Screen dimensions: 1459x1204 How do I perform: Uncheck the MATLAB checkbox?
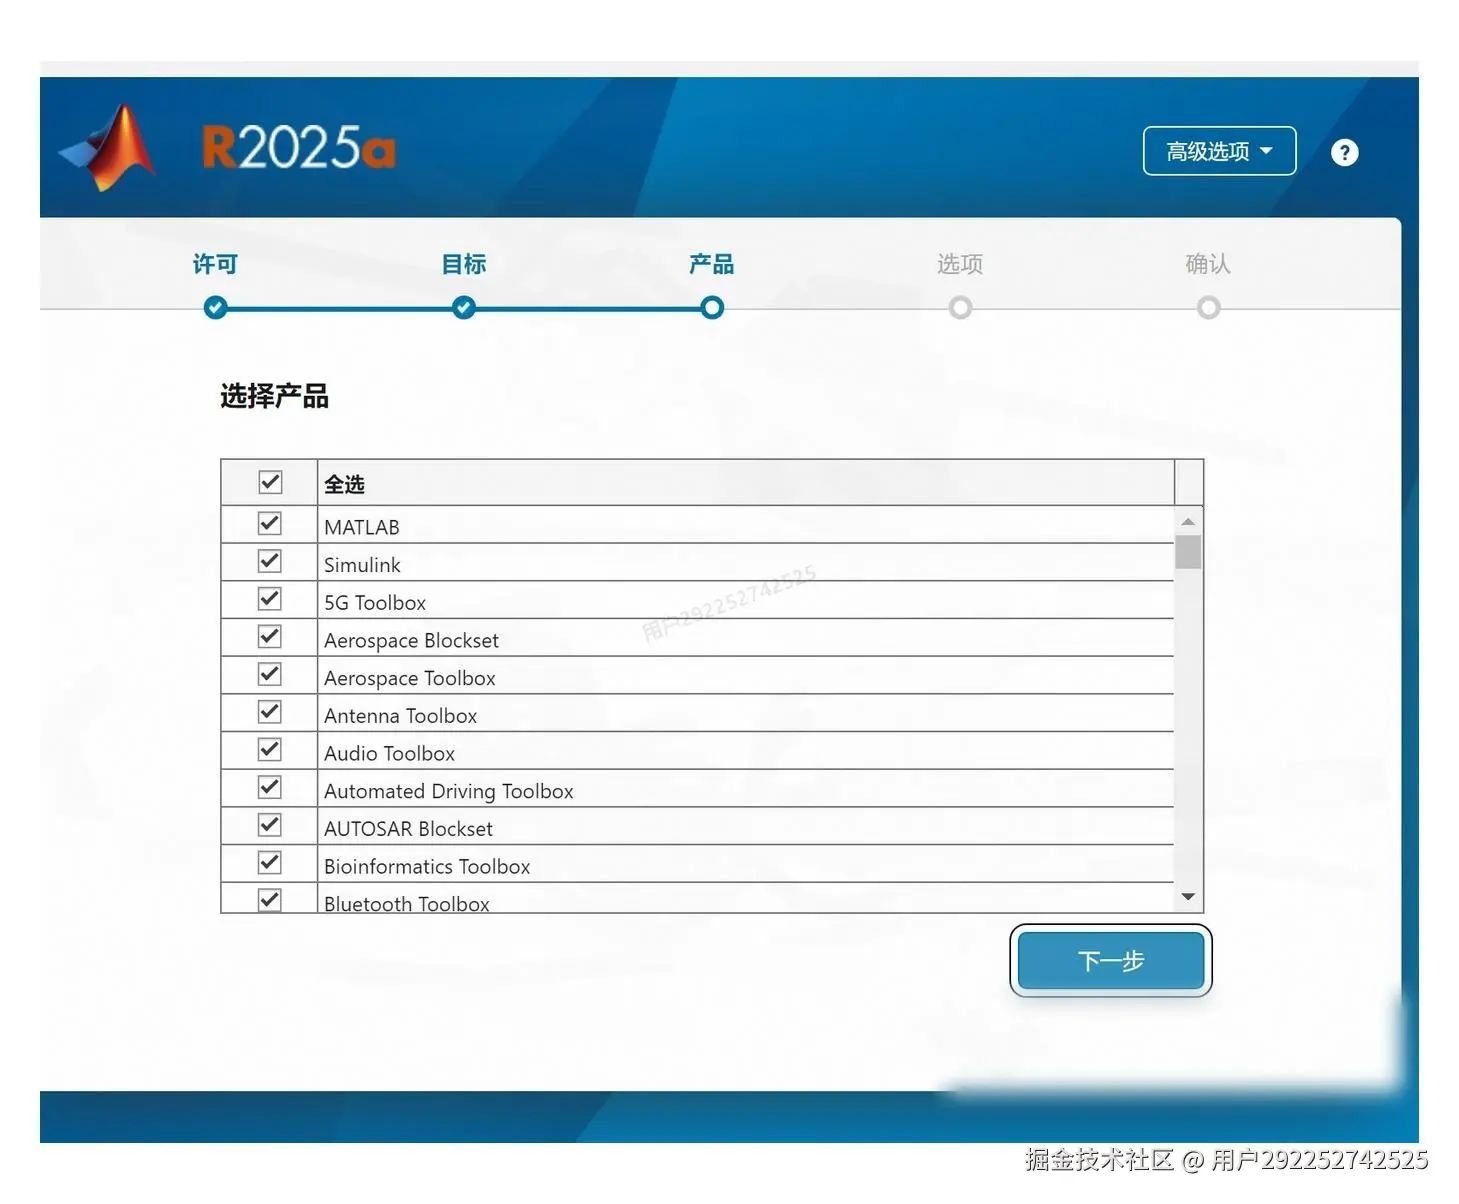click(x=269, y=522)
